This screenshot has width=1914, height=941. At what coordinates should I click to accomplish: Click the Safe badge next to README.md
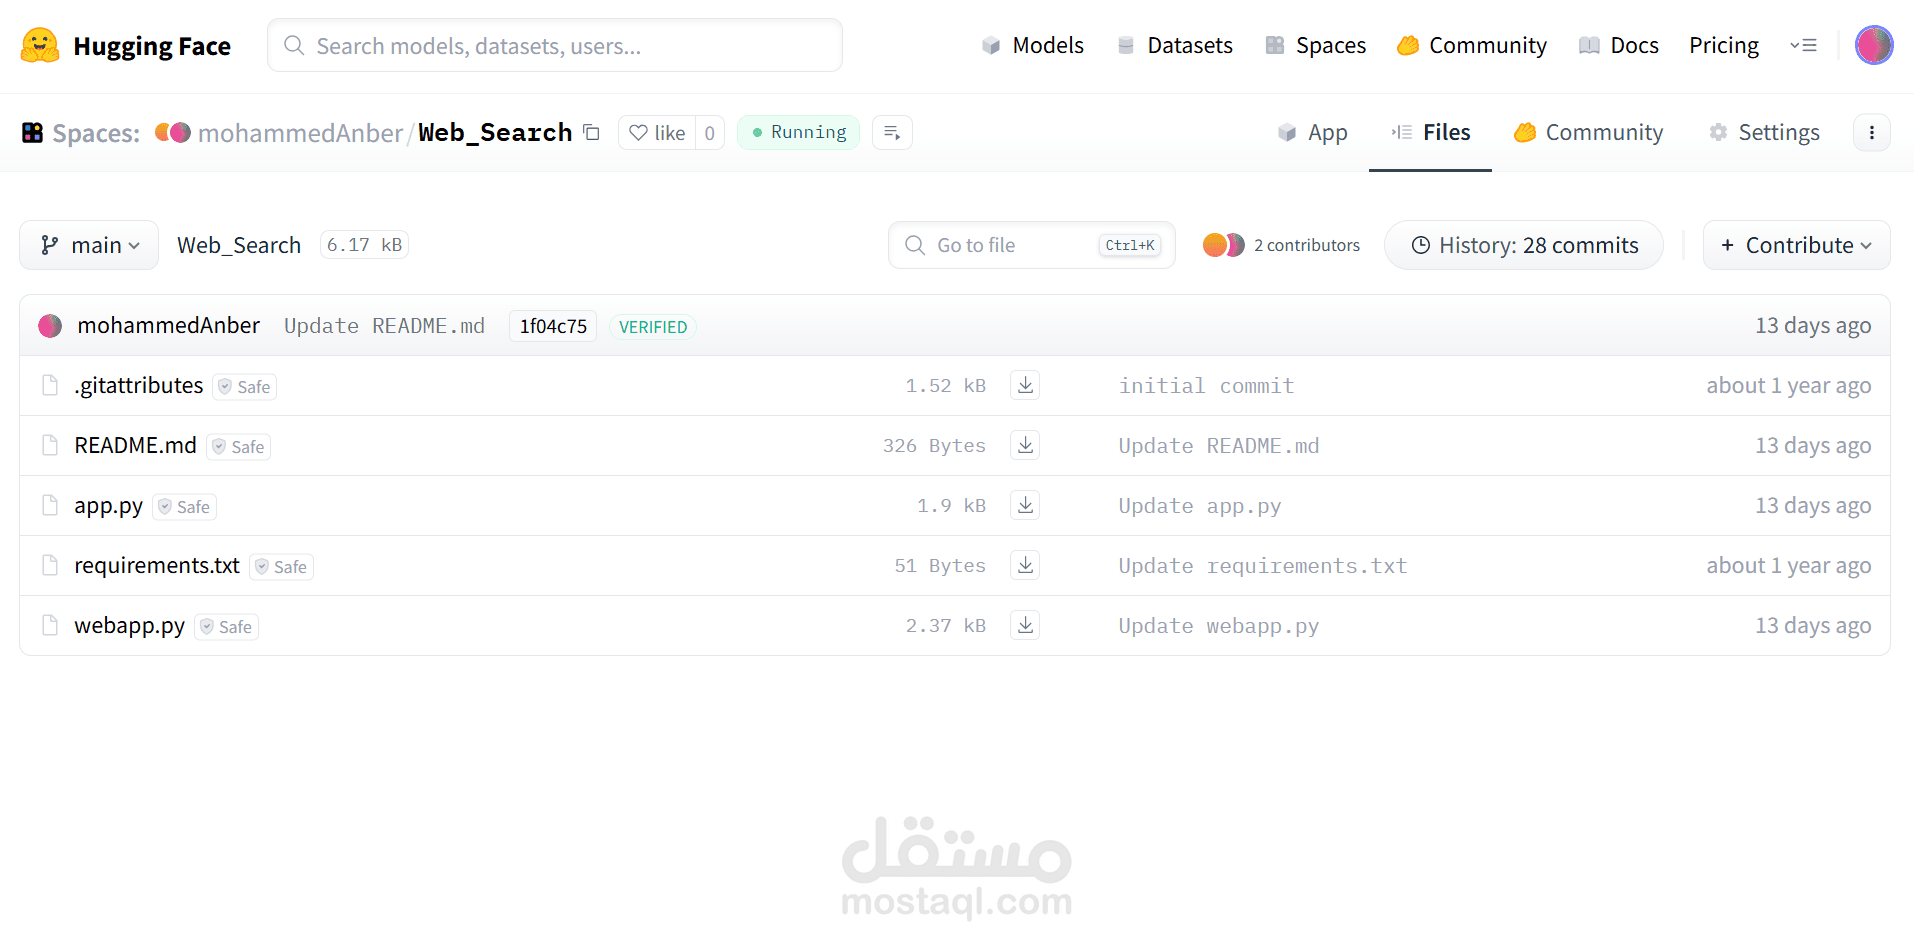click(238, 447)
